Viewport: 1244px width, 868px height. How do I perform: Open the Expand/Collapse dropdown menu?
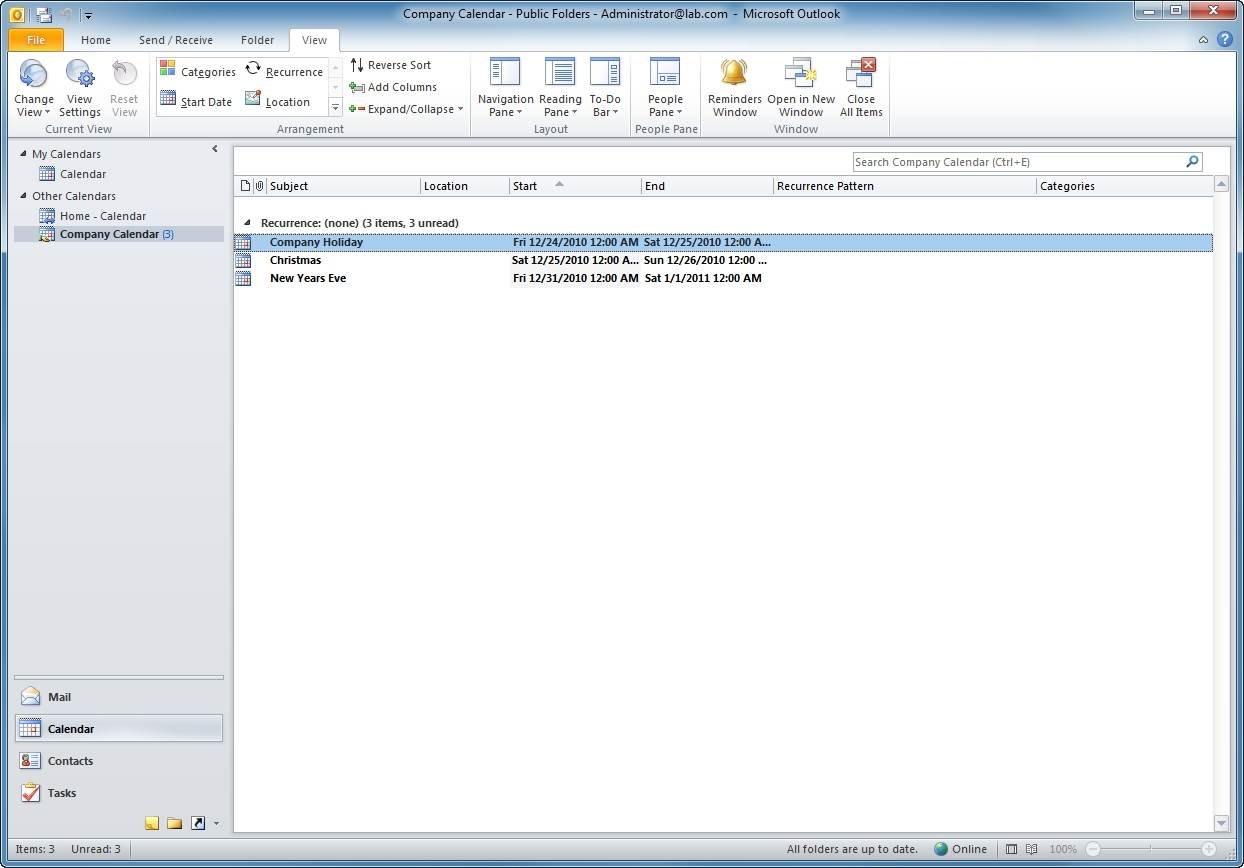406,109
